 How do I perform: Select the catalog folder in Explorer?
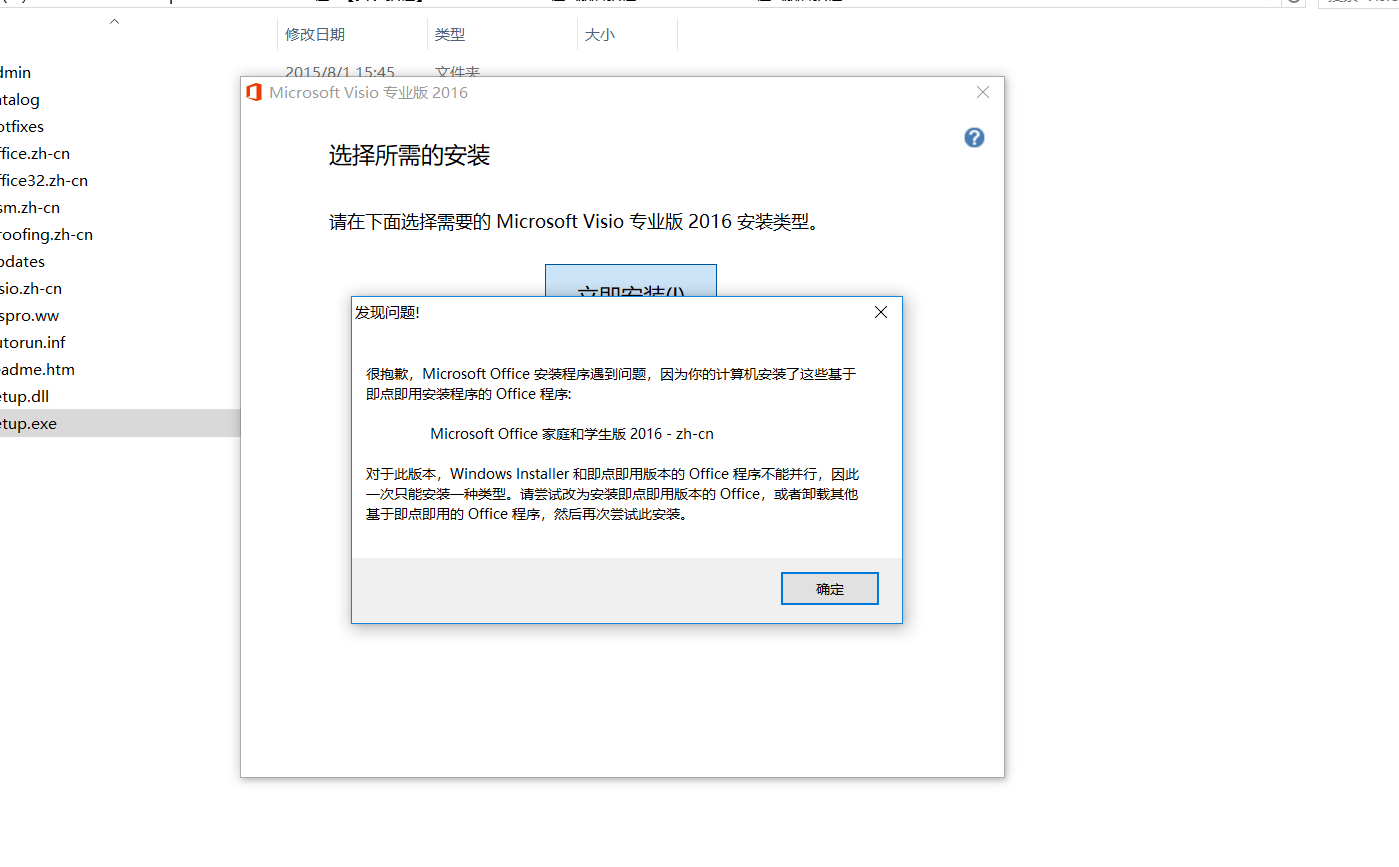(20, 99)
